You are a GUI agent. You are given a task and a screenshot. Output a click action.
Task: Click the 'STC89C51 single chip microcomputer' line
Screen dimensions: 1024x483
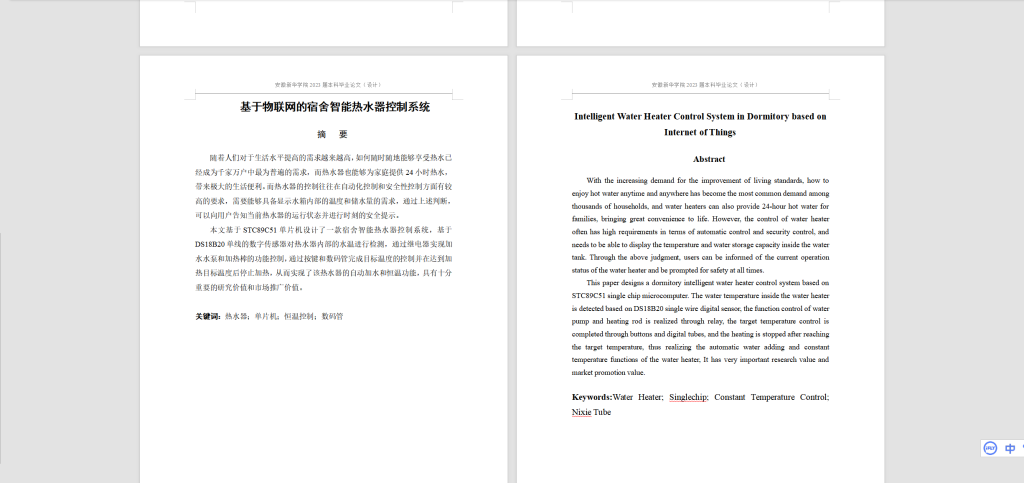(x=700, y=296)
